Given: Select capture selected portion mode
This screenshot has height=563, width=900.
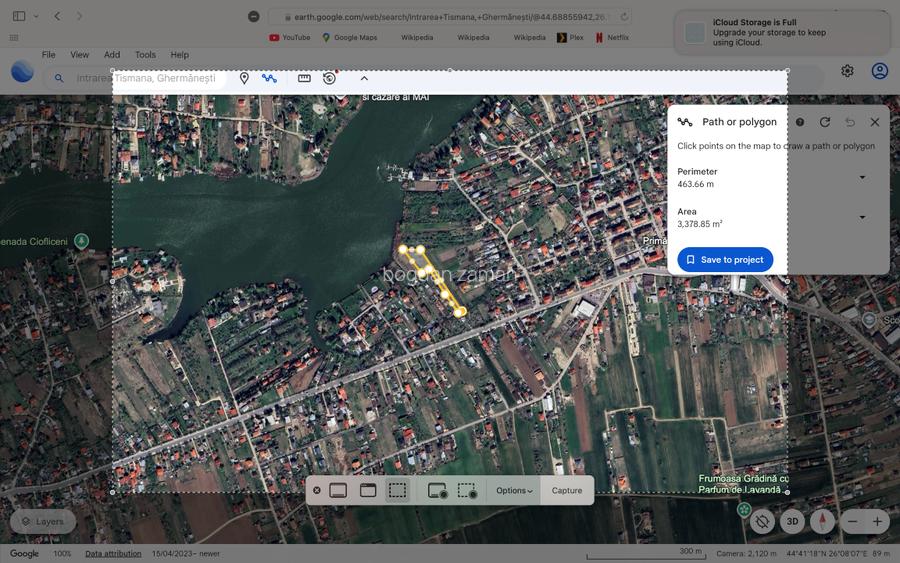Looking at the screenshot, I should (x=397, y=490).
